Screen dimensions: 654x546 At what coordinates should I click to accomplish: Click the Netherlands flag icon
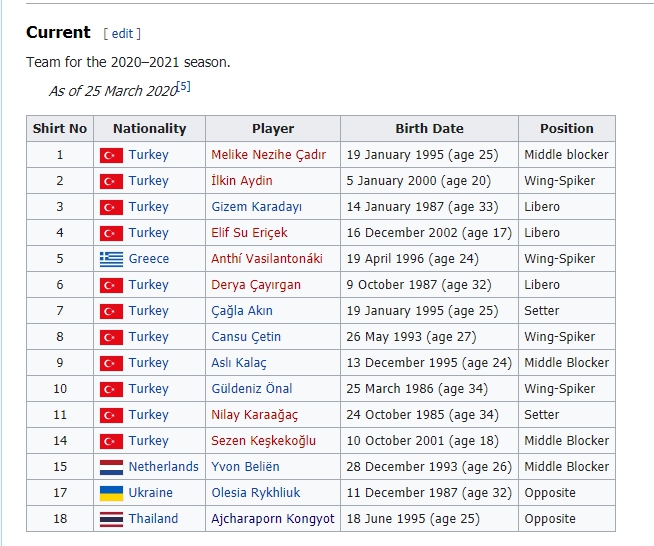click(x=111, y=467)
